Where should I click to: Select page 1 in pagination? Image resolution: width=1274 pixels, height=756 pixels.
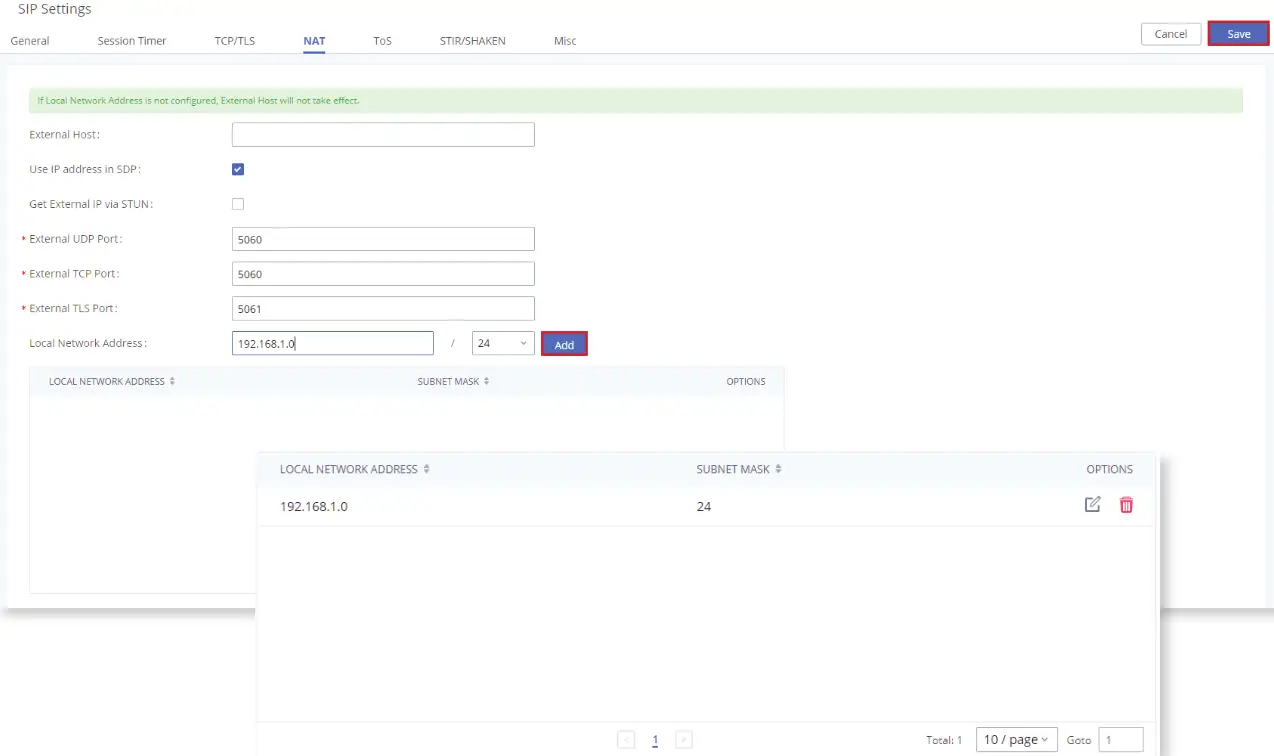(x=655, y=740)
